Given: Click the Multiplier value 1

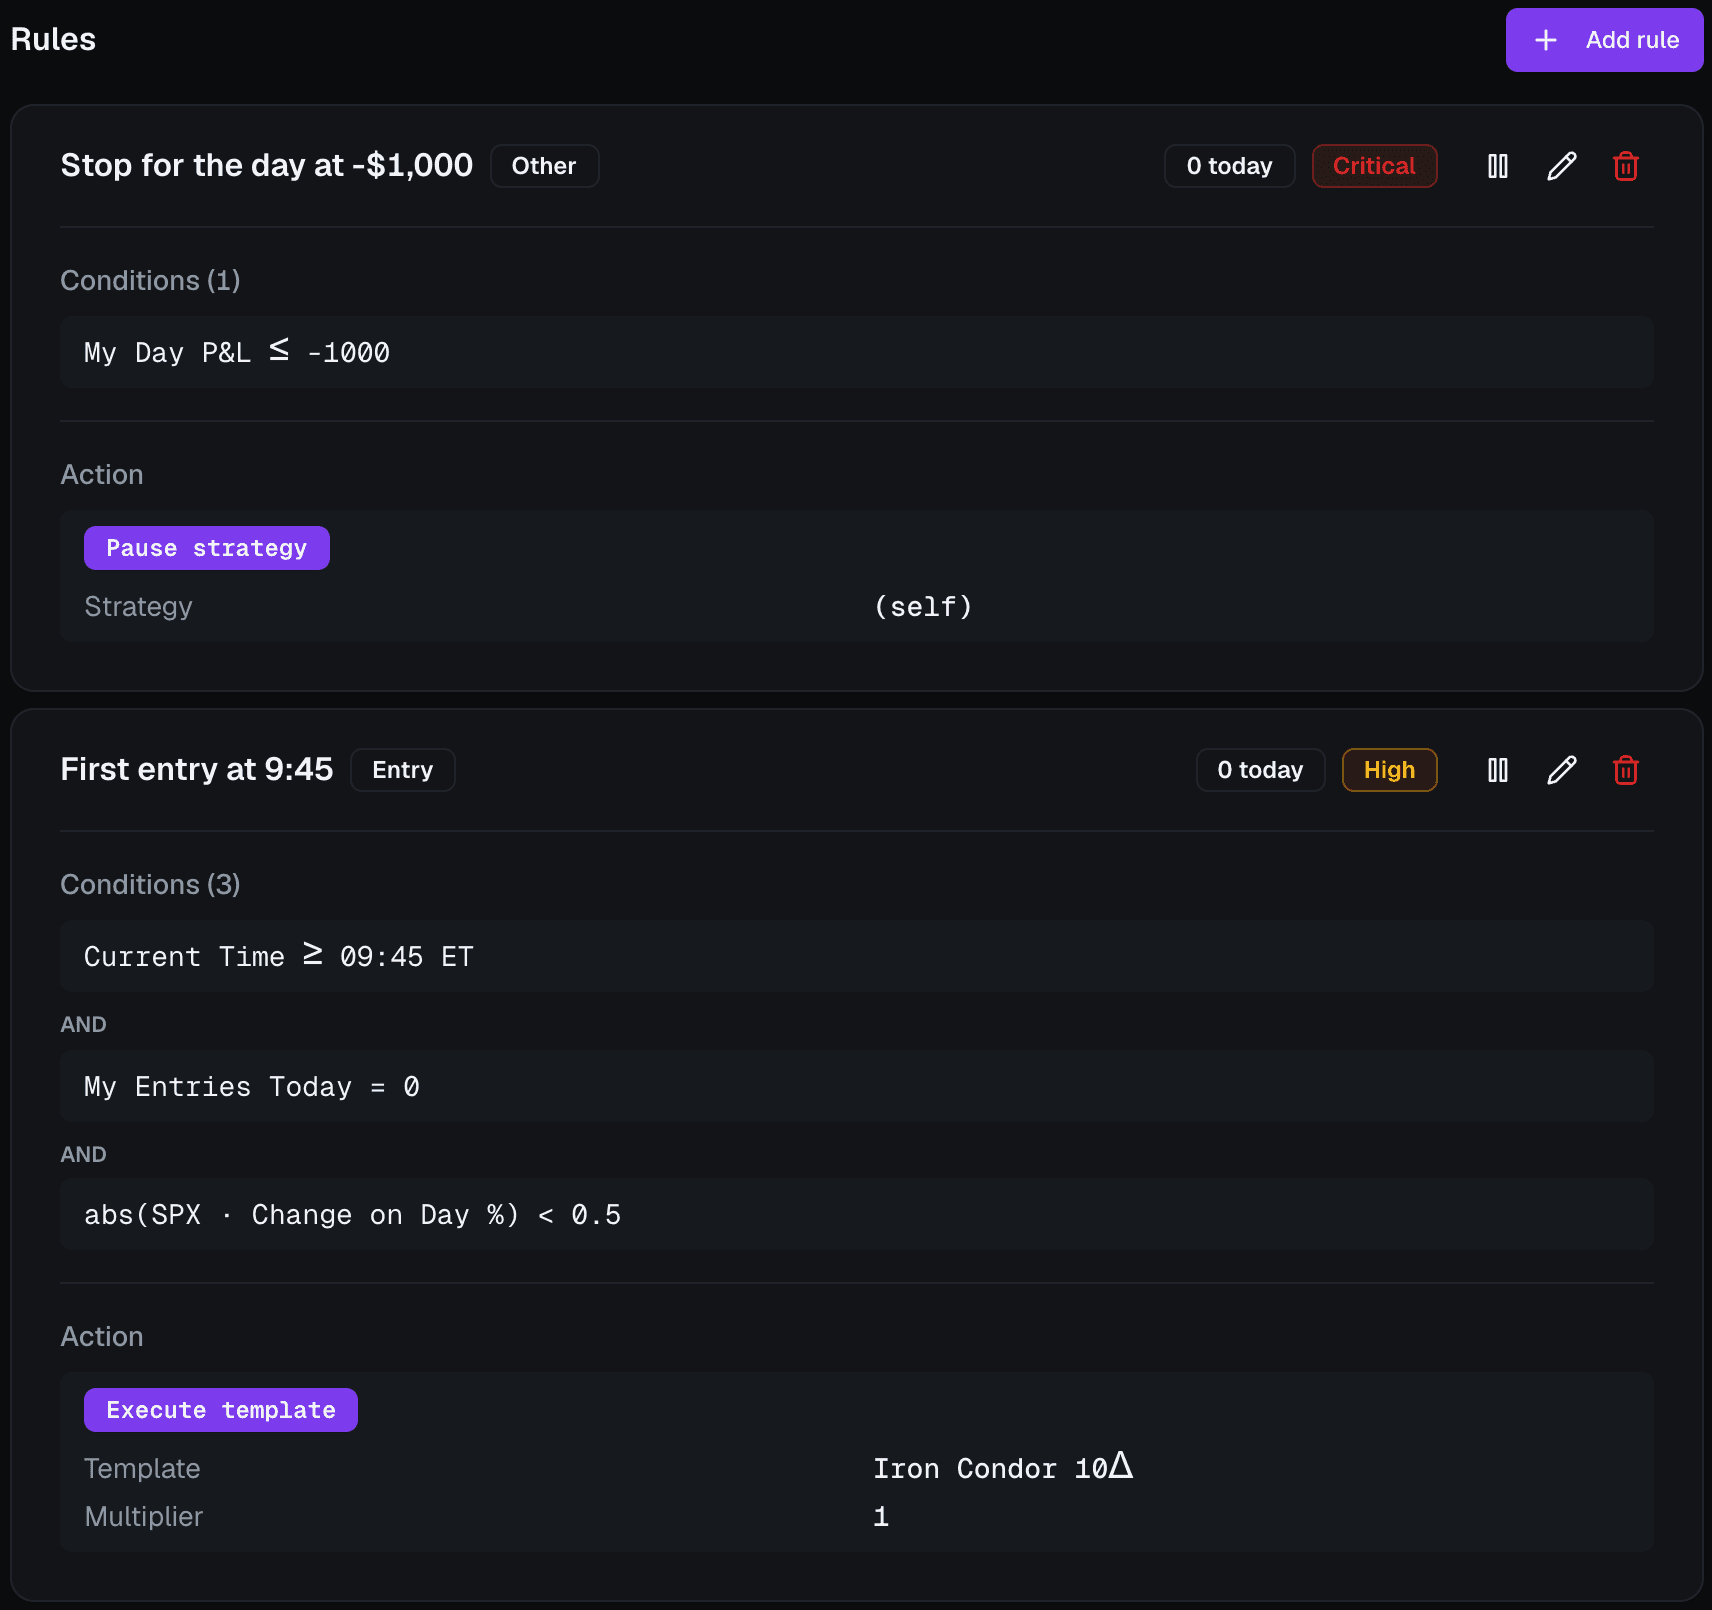Looking at the screenshot, I should (x=881, y=1517).
